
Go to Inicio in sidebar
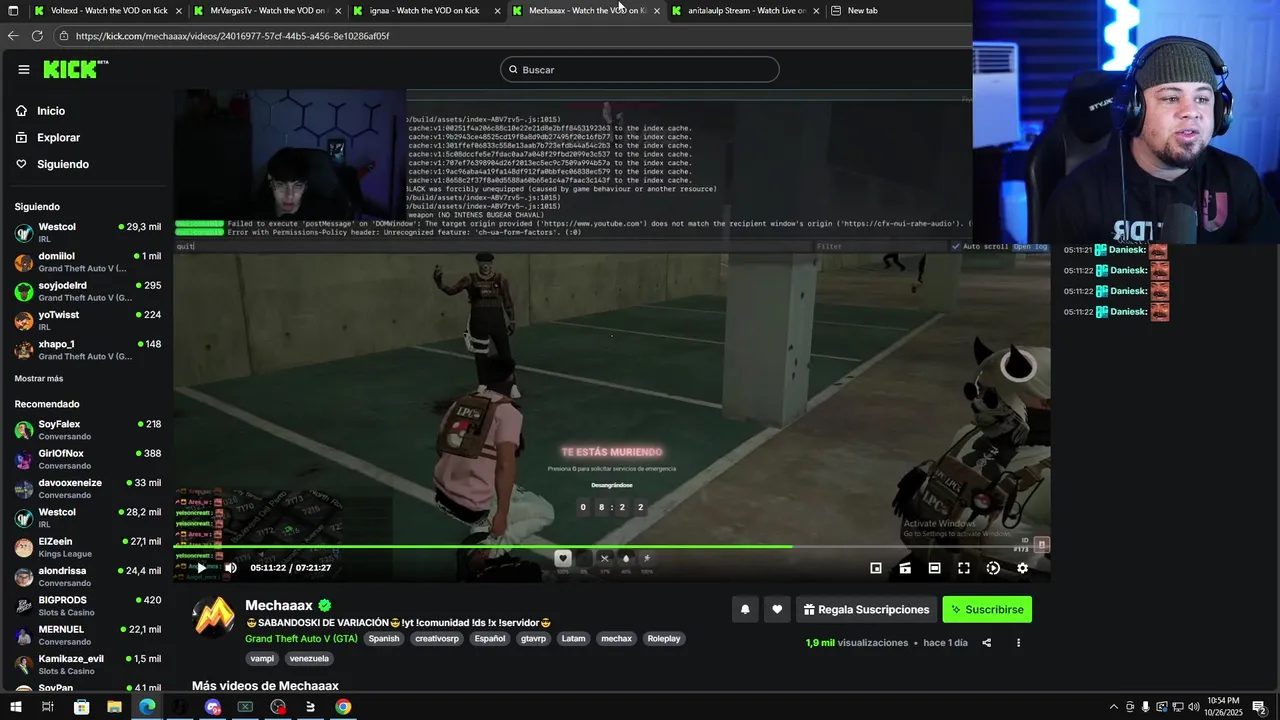(x=51, y=111)
